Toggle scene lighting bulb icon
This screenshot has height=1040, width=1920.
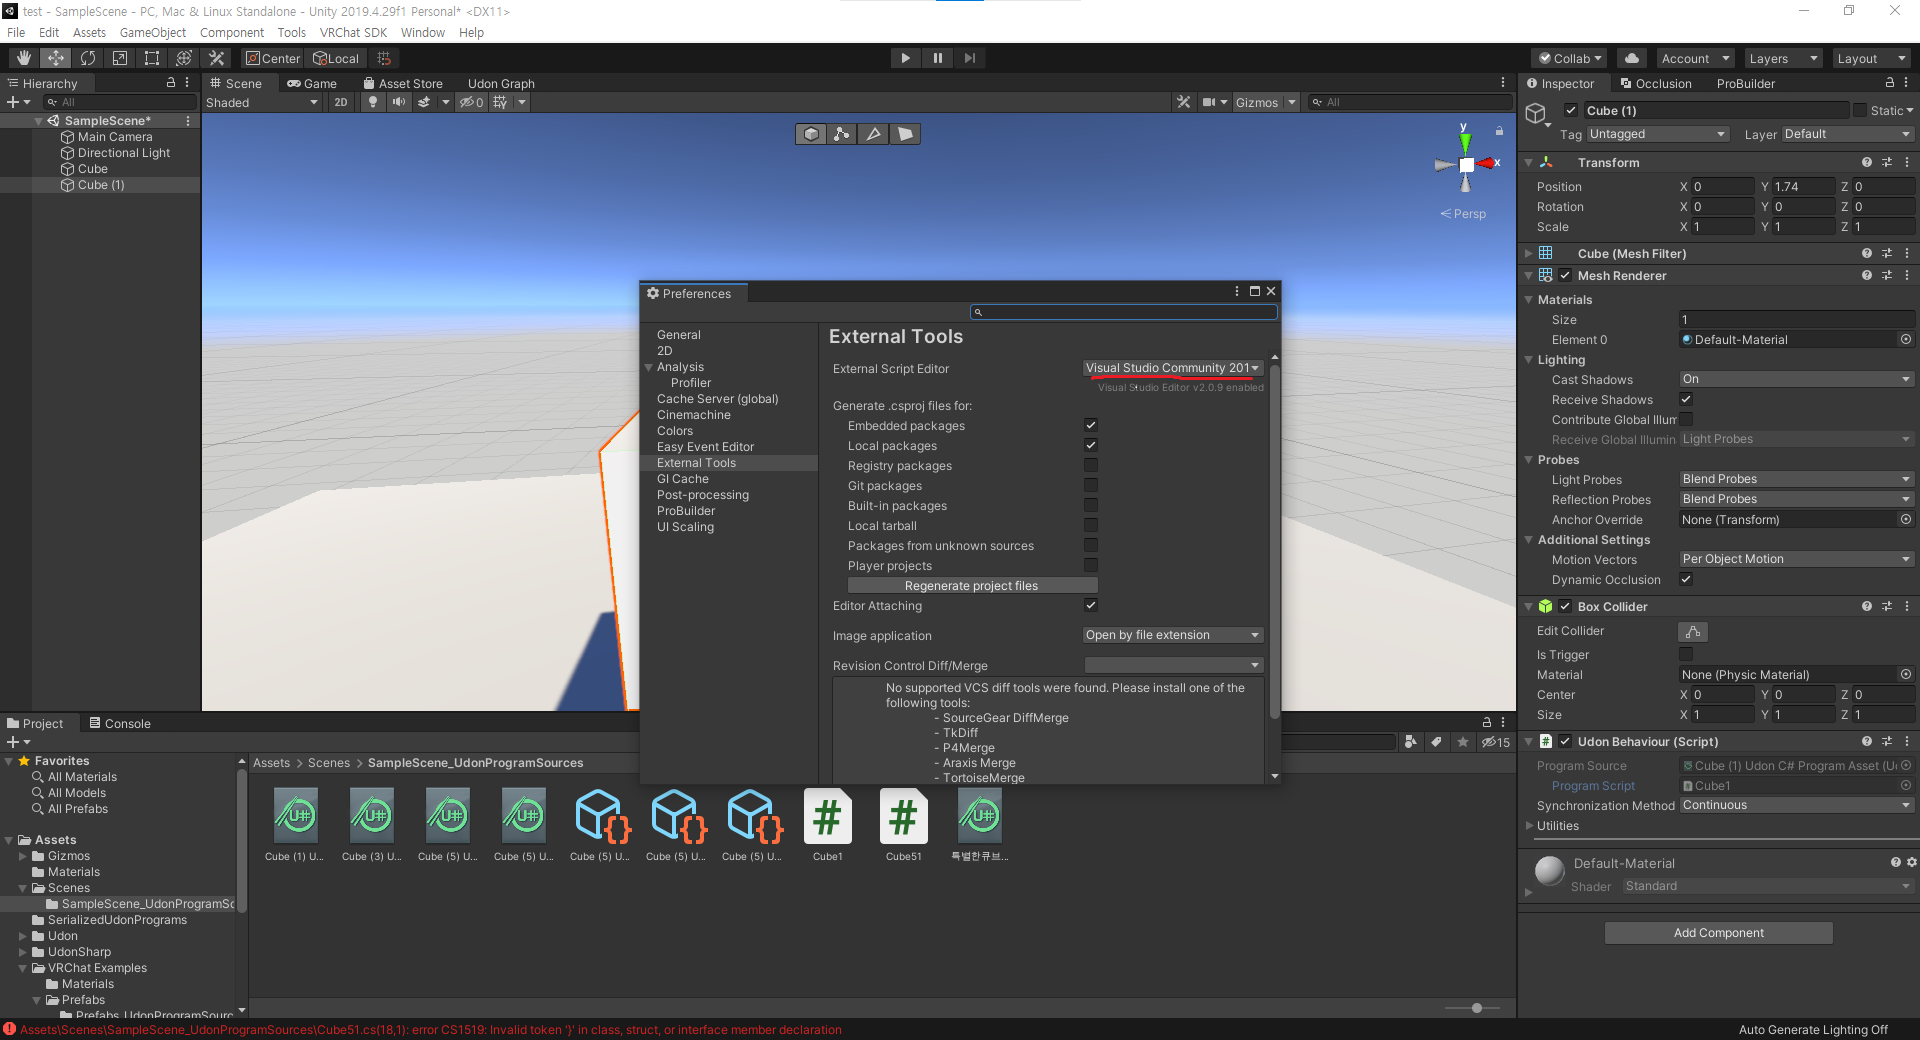coord(373,102)
